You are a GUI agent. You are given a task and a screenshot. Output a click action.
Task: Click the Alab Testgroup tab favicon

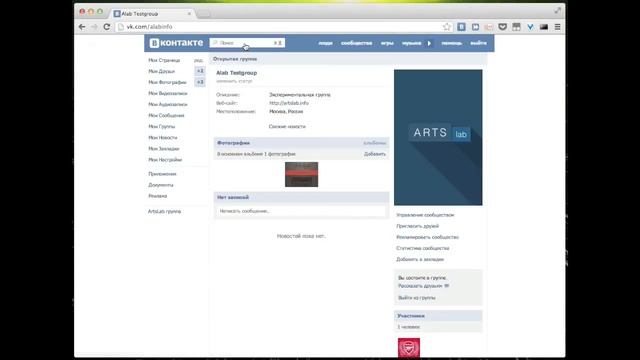(x=117, y=14)
